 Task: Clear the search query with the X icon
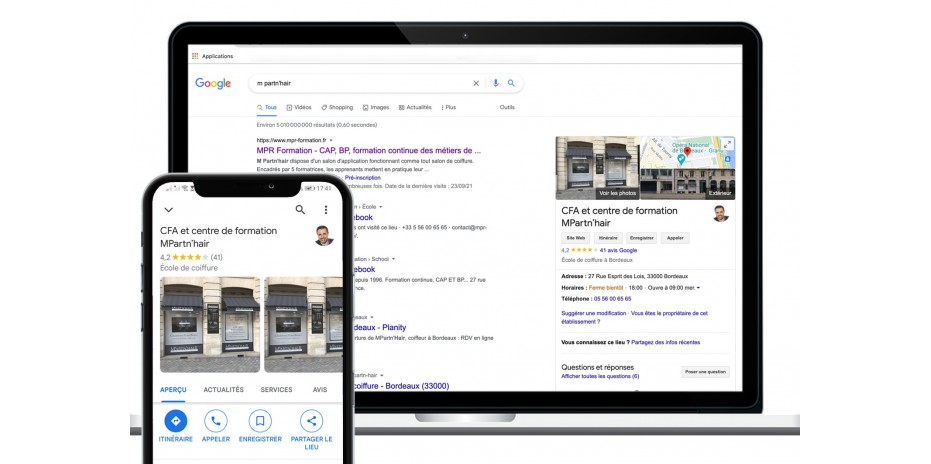click(476, 84)
